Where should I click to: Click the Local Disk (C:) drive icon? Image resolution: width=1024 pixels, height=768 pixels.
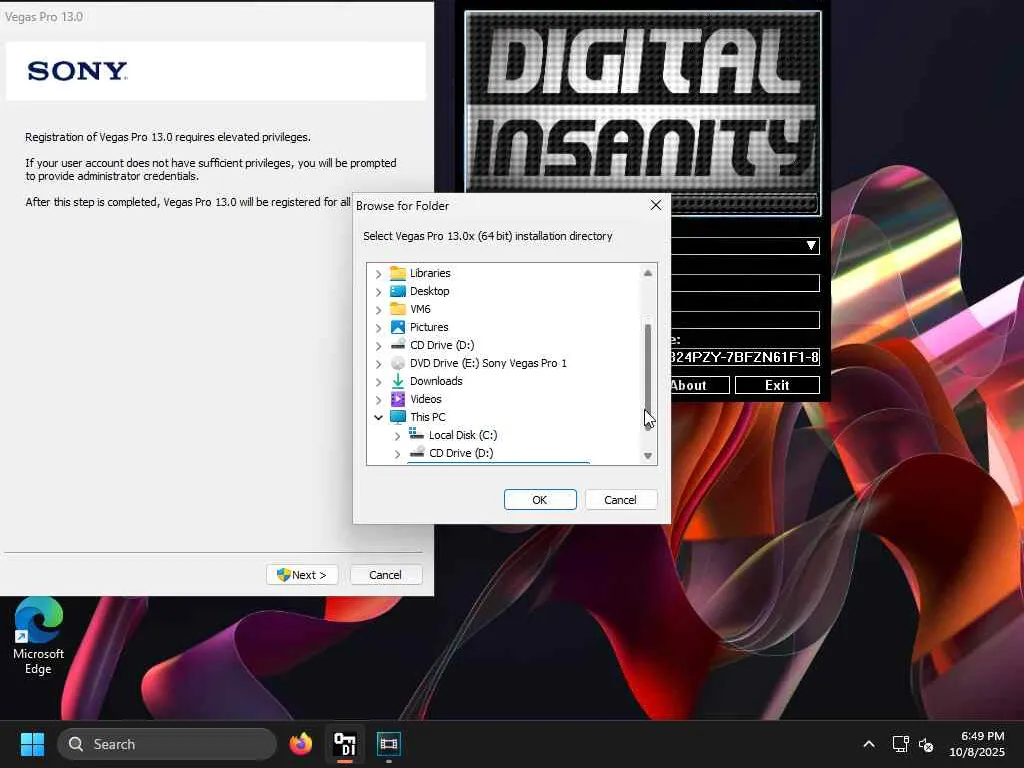(x=417, y=434)
